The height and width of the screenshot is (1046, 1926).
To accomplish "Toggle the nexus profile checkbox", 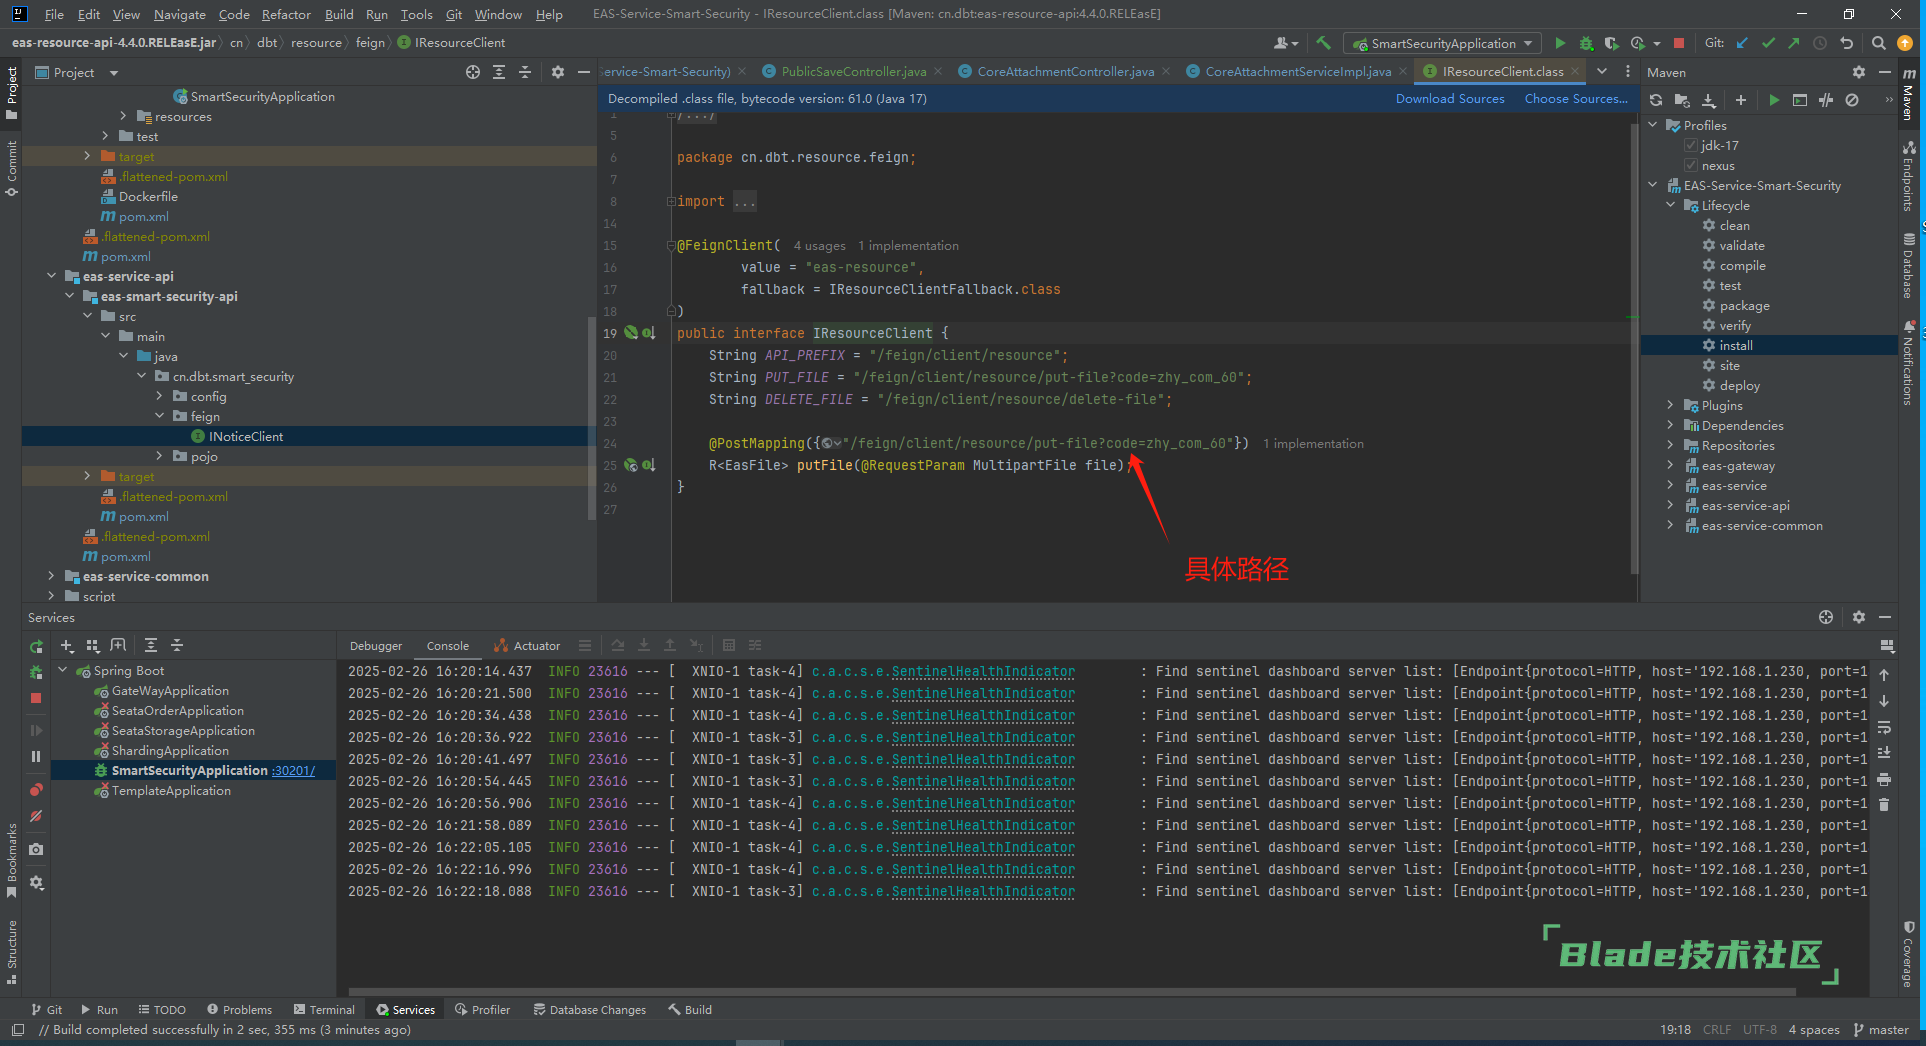I will 1691,165.
